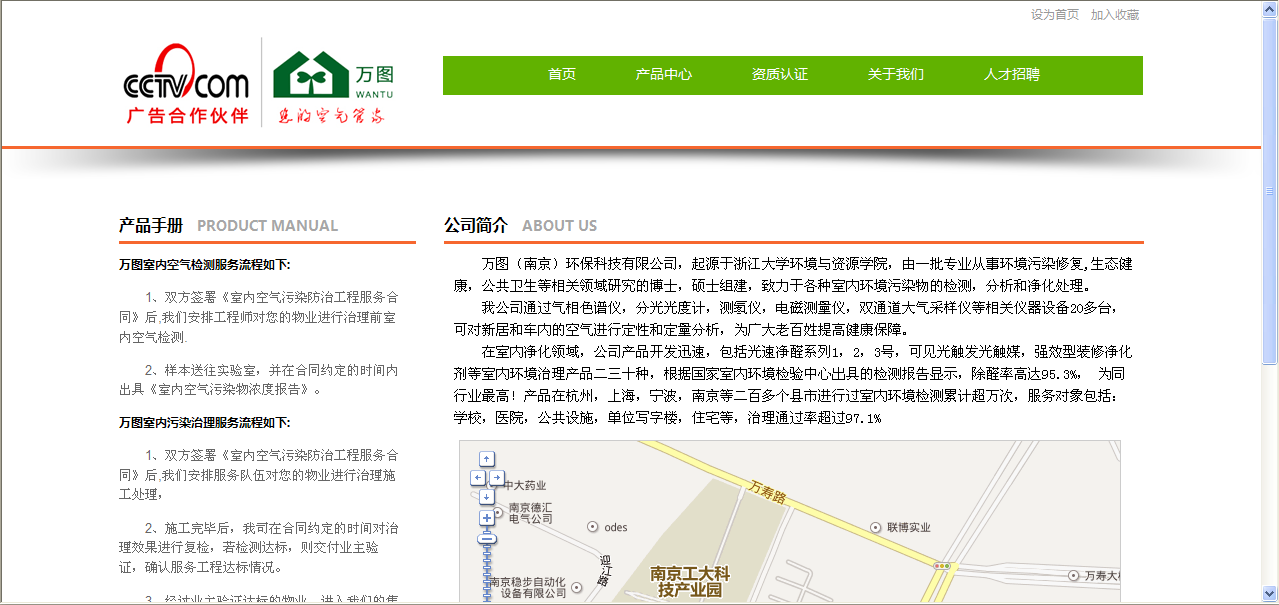Screen dimensions: 1279x605
Task: Click the 联博实业 map marker
Action: [x=876, y=527]
